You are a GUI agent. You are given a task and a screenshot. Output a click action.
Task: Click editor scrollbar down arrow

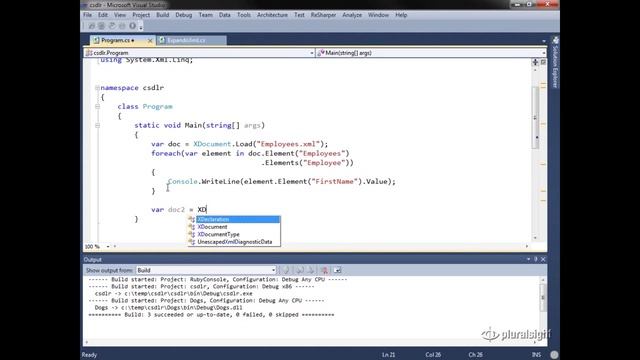536,238
